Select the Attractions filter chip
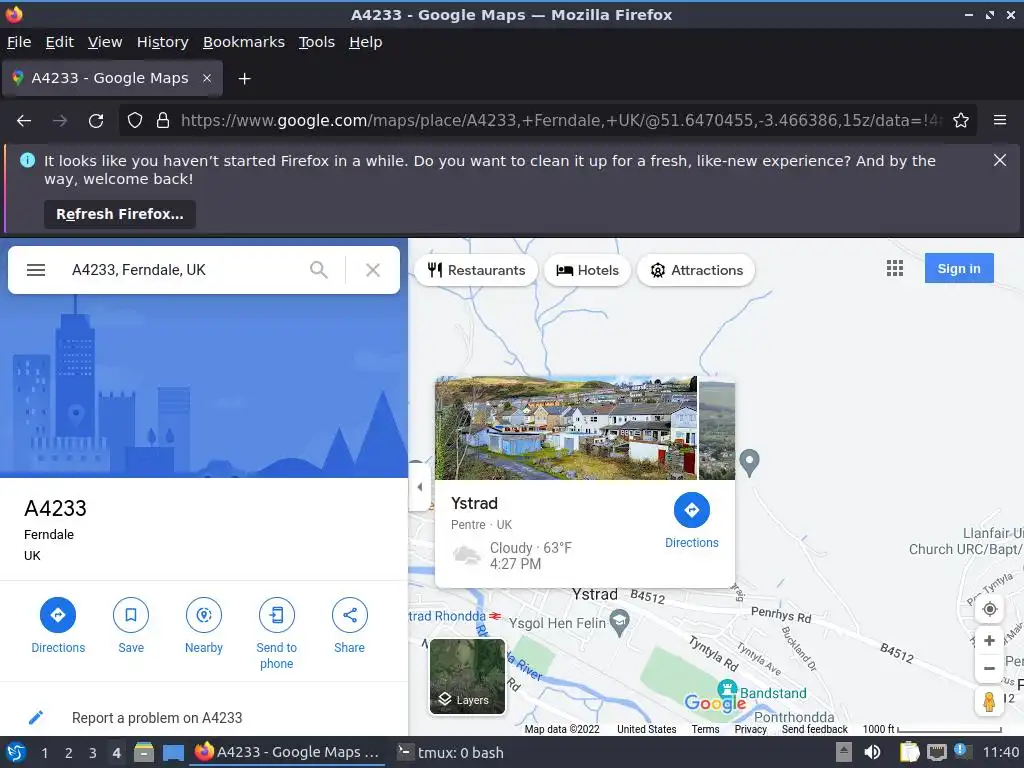The width and height of the screenshot is (1024, 768). [696, 270]
